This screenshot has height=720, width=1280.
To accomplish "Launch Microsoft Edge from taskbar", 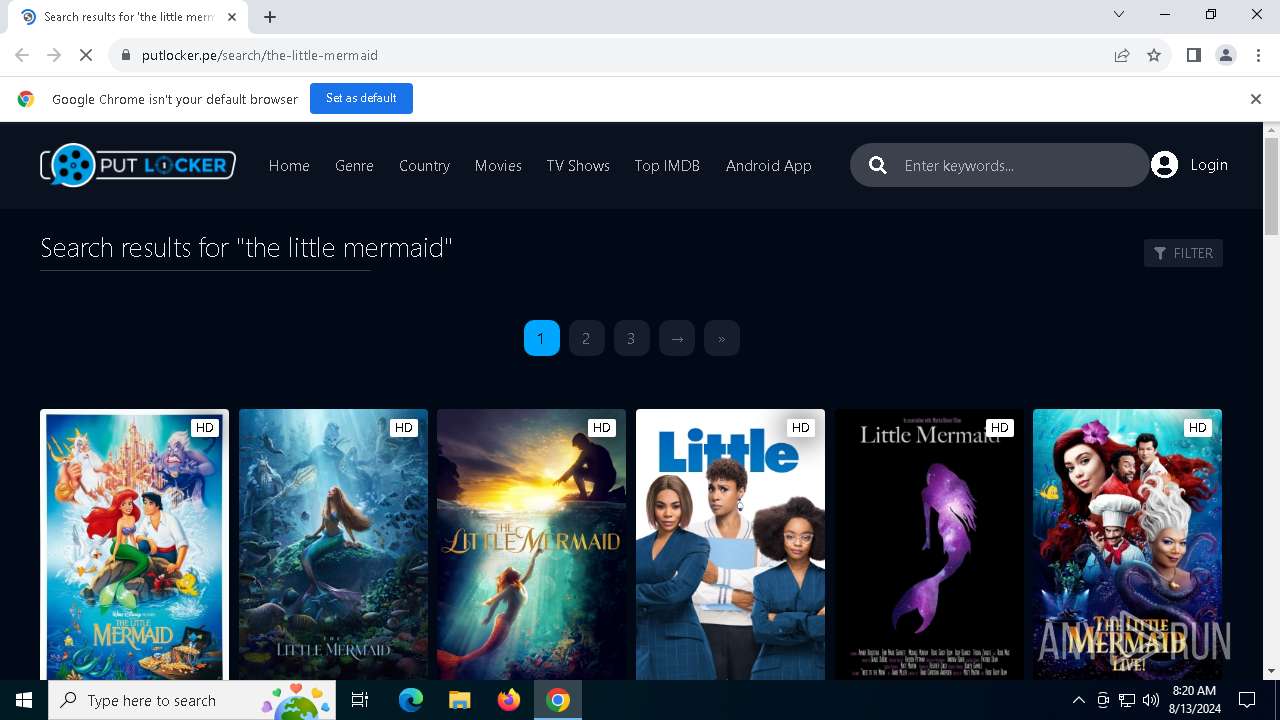I will click(410, 700).
